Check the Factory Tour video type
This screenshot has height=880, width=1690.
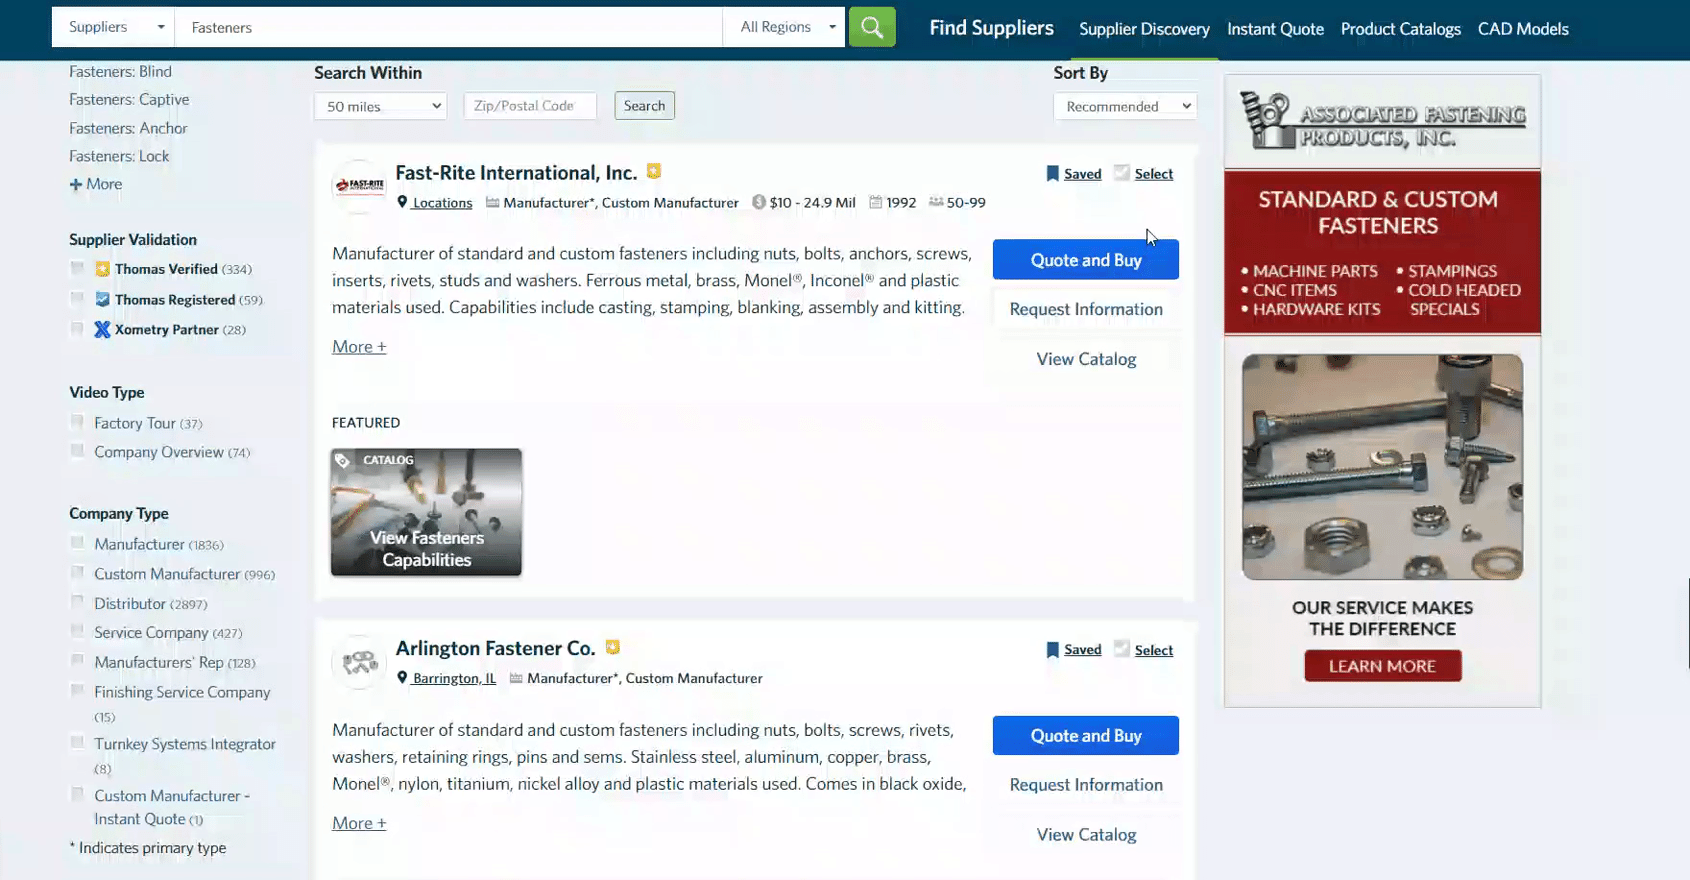77,422
